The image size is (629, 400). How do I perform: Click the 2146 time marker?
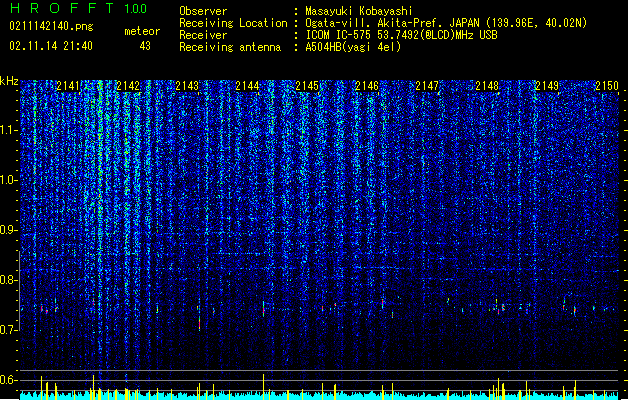tap(367, 85)
